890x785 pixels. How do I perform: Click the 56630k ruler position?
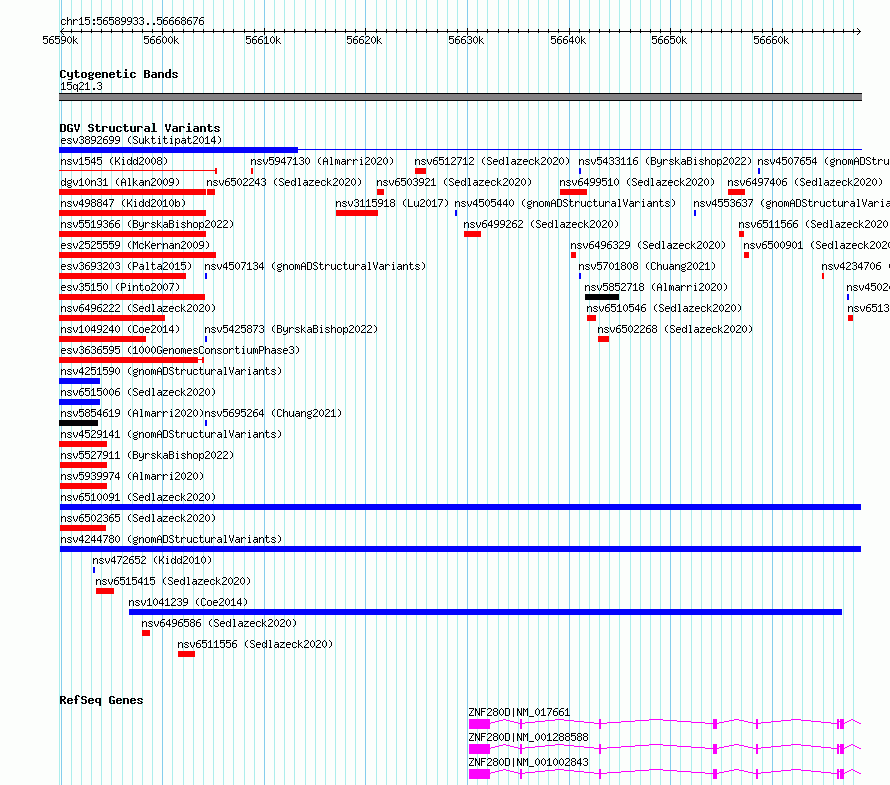[x=466, y=40]
